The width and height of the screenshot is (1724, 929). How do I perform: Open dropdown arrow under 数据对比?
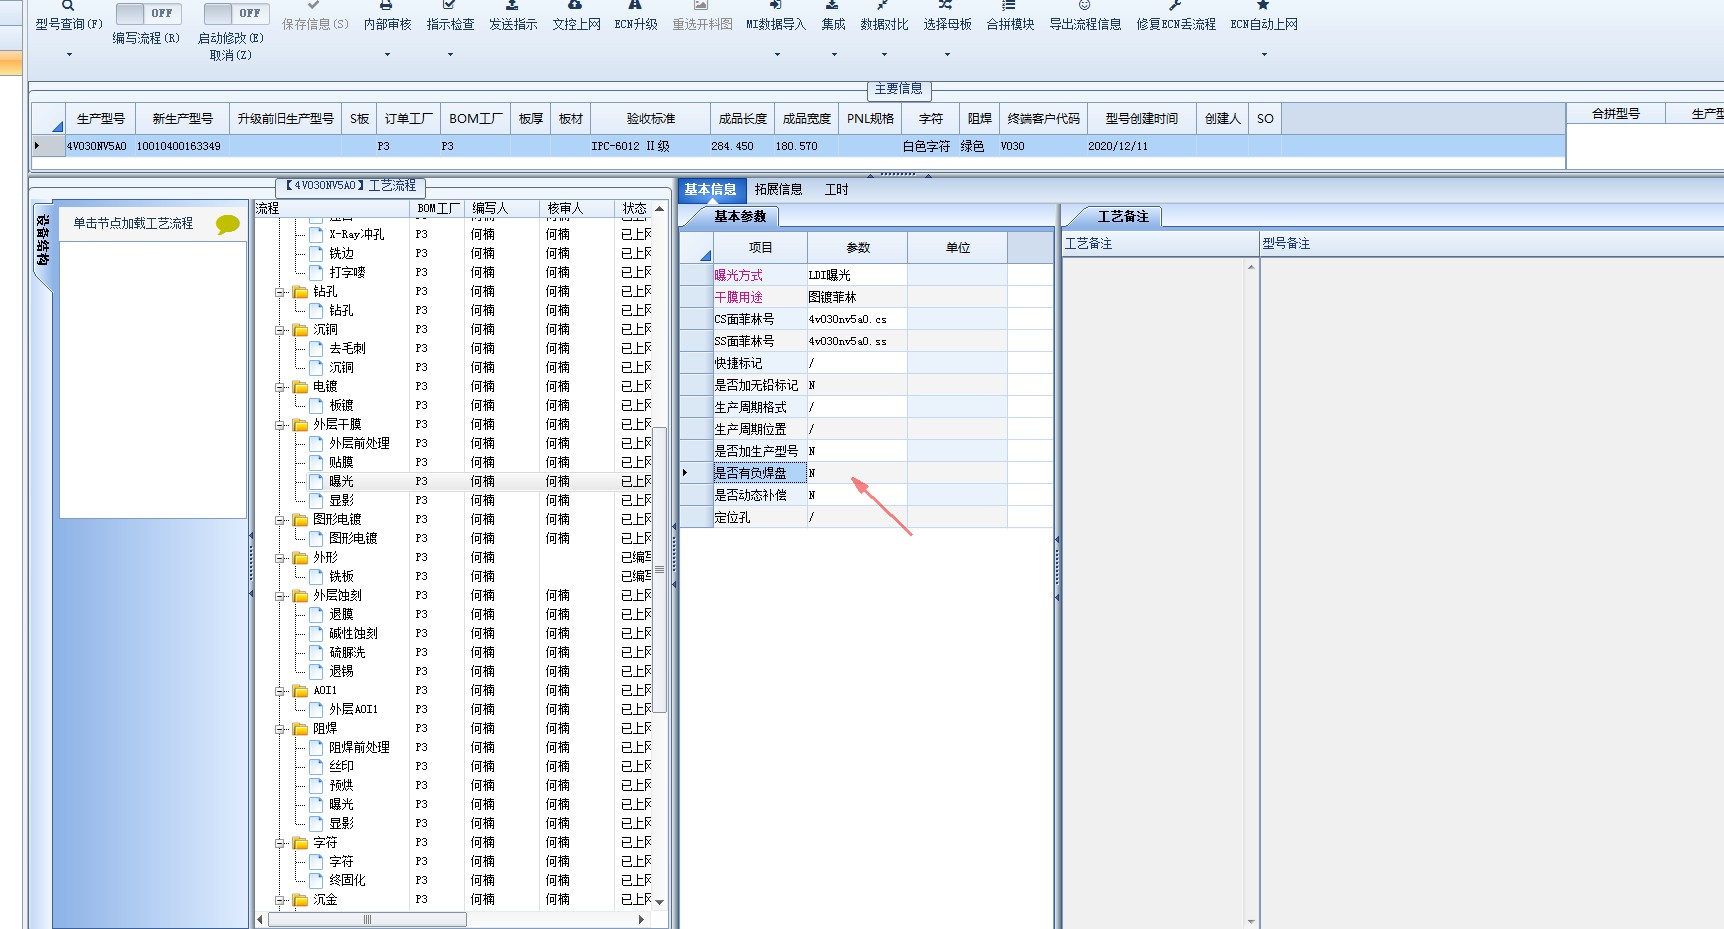(x=884, y=55)
